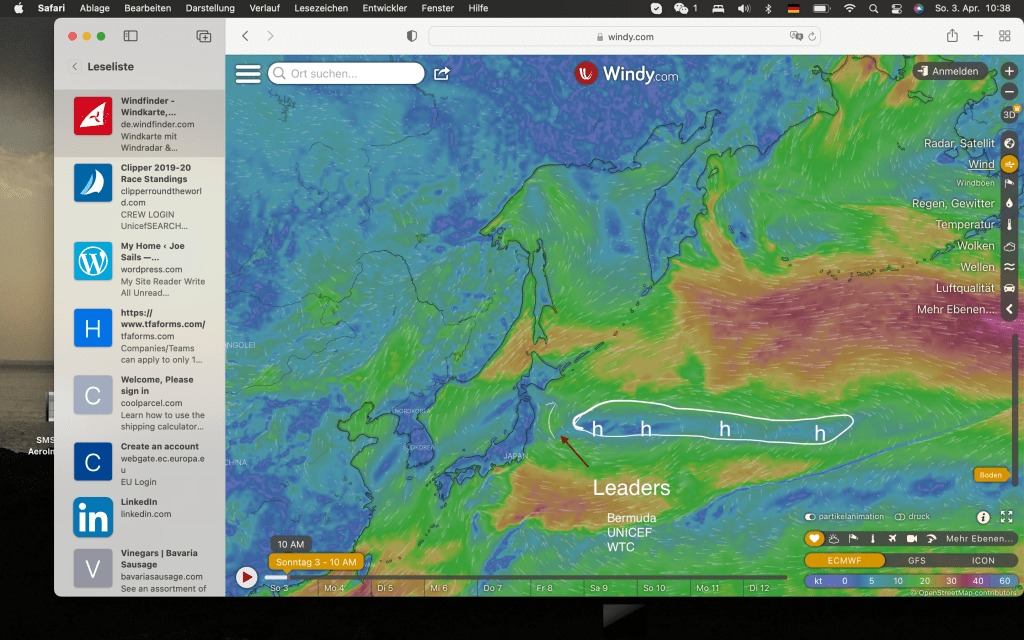Choose the Wolken cloud layer icon
Screen dimensions: 1024x640
pyautogui.click(x=1009, y=246)
